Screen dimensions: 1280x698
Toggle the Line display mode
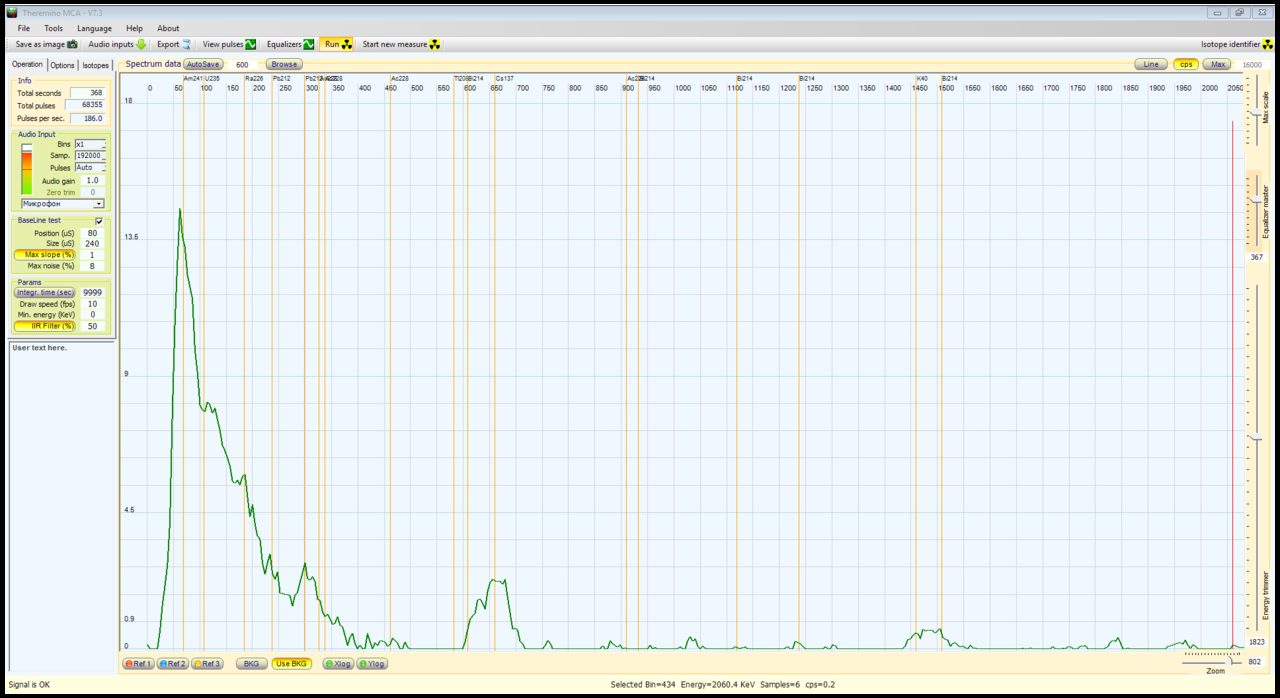[1151, 64]
